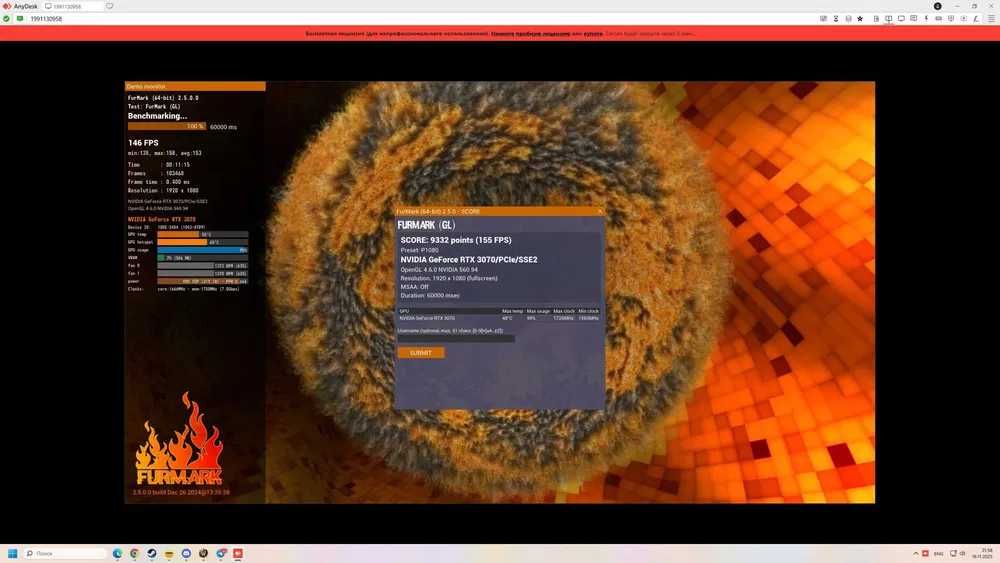Open the lightning actions icon in AnyDesk toolbar
The width and height of the screenshot is (1000, 563).
tap(926, 18)
